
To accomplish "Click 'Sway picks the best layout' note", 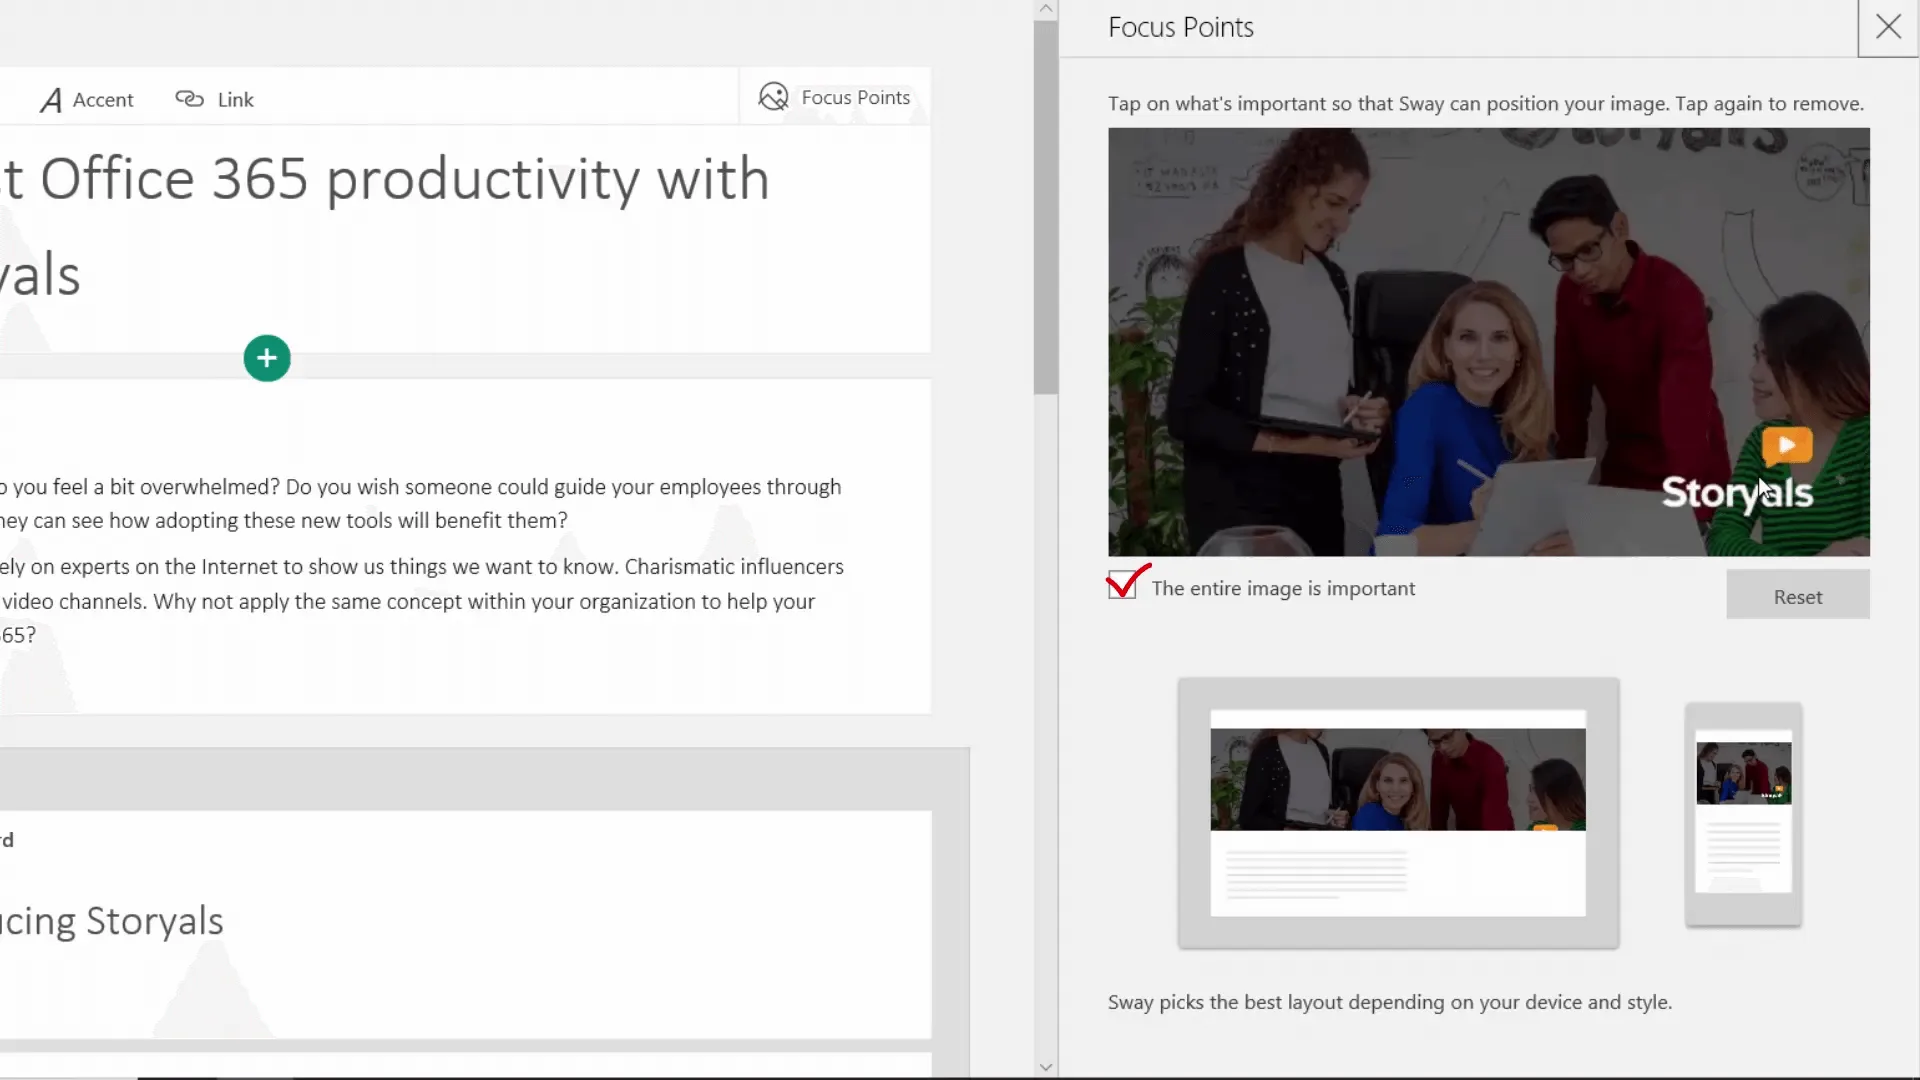I will (1389, 1002).
